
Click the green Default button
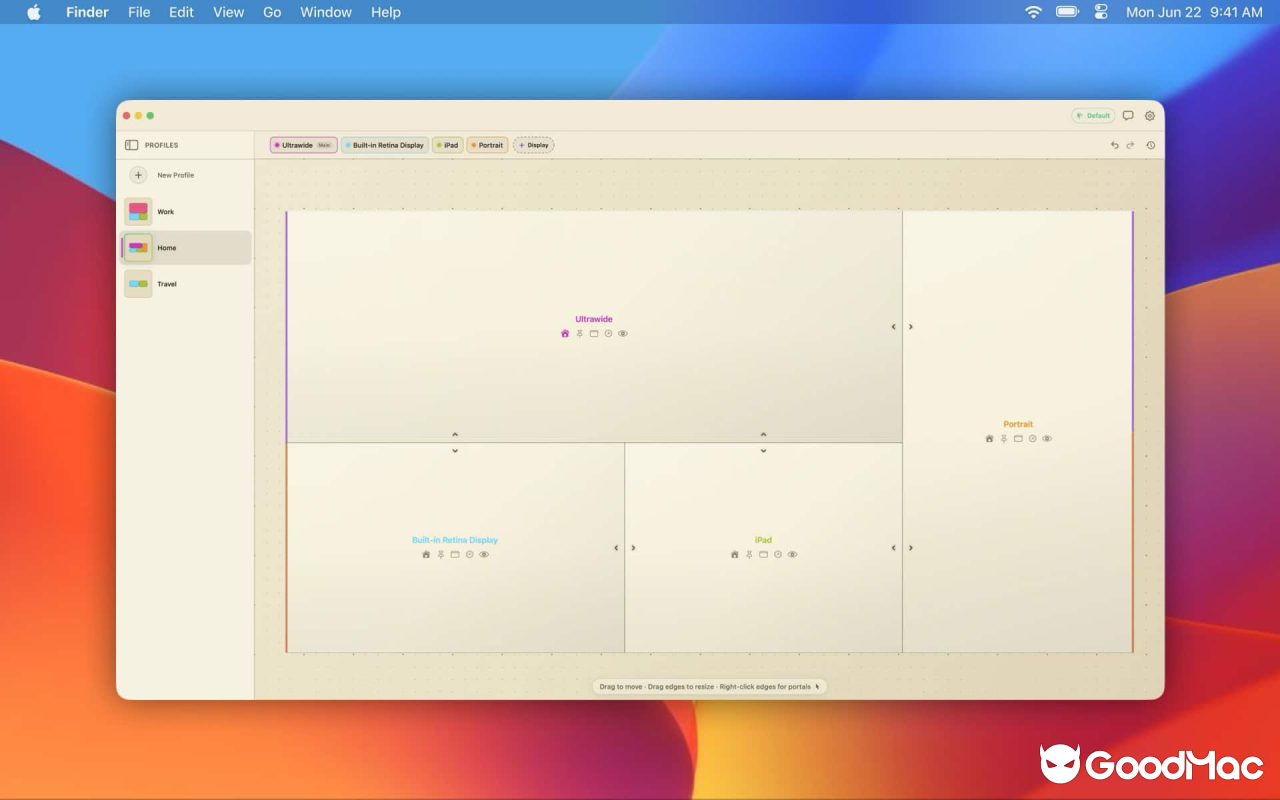click(x=1093, y=116)
